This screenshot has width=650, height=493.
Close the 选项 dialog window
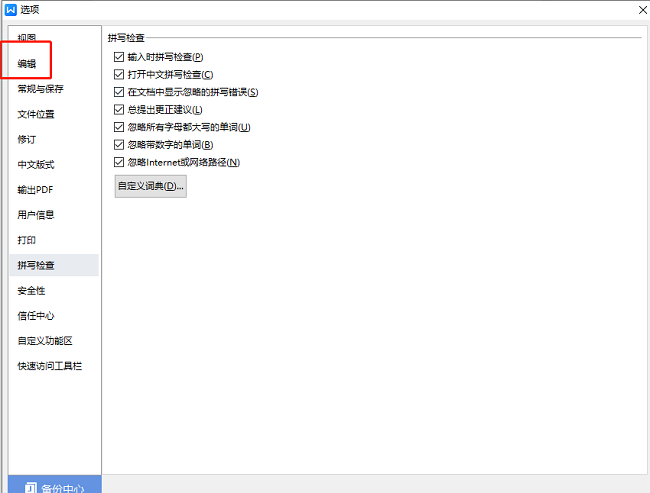[643, 10]
